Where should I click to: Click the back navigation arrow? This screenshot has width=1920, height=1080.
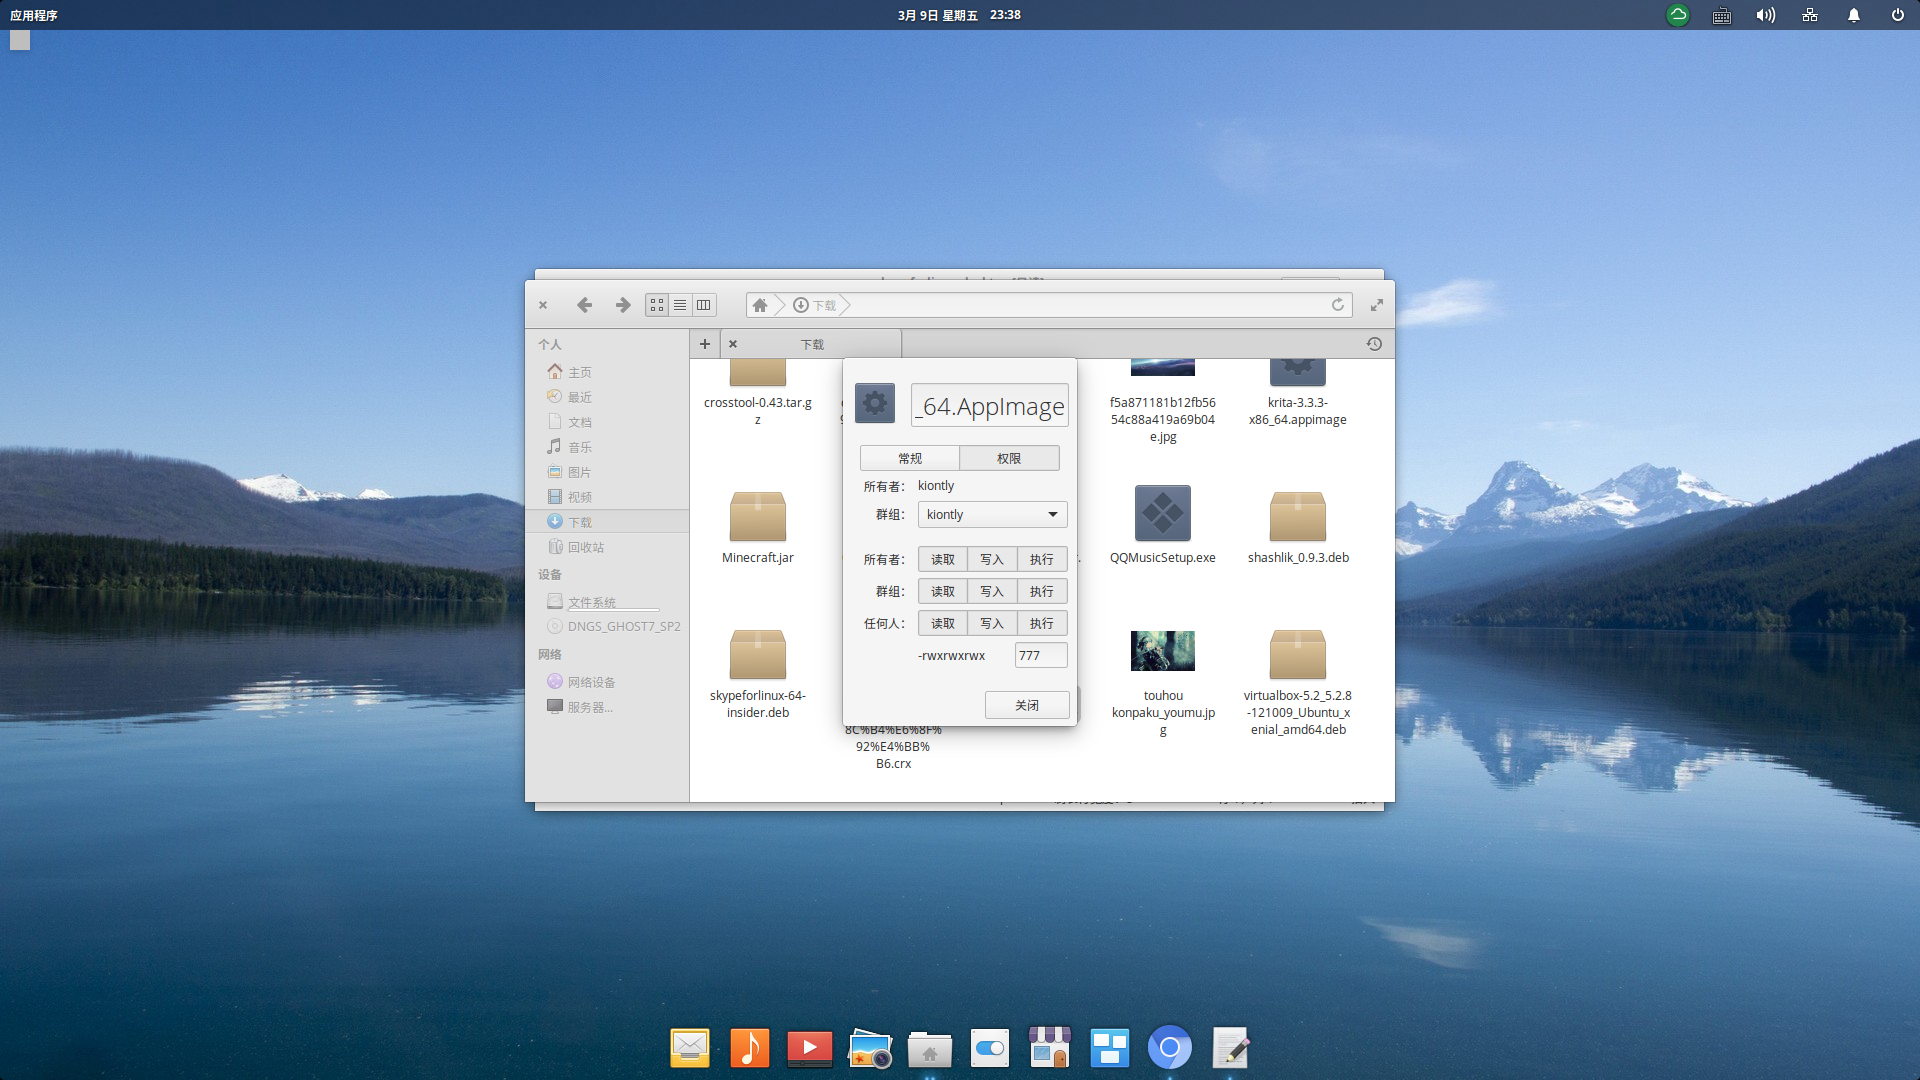[x=585, y=305]
